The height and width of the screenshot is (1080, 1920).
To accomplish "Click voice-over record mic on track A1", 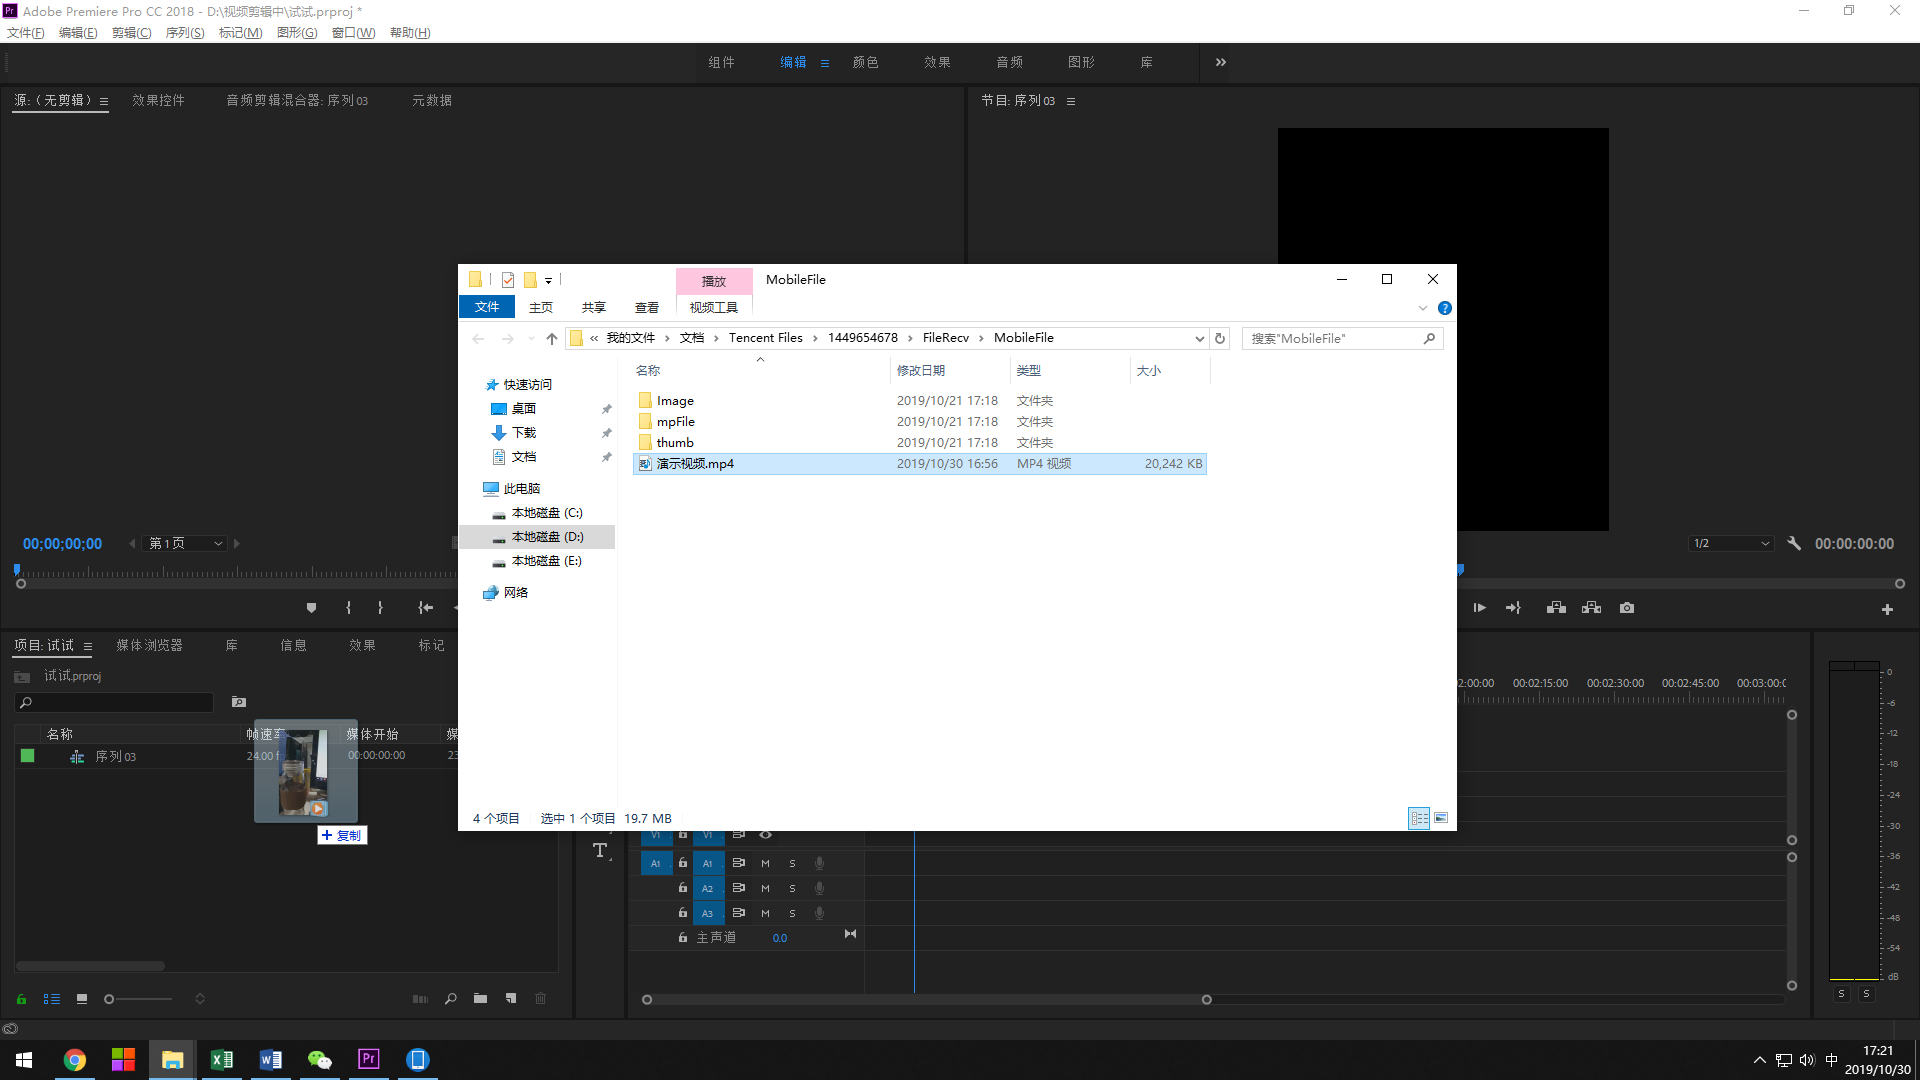I will coord(819,863).
